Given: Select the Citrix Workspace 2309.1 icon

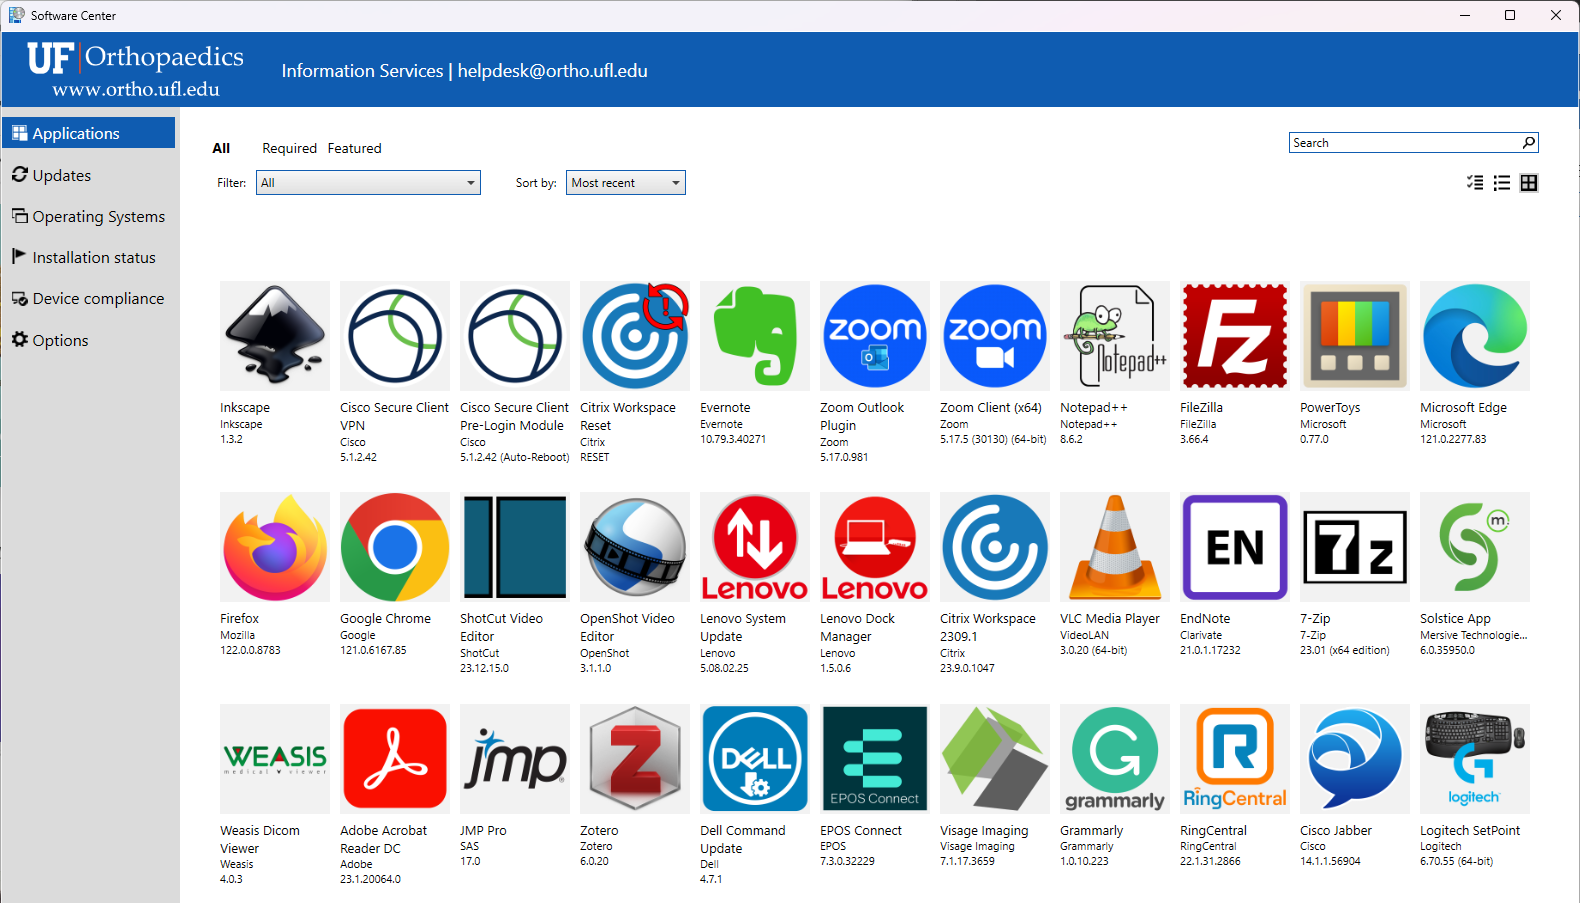Looking at the screenshot, I should (x=995, y=547).
